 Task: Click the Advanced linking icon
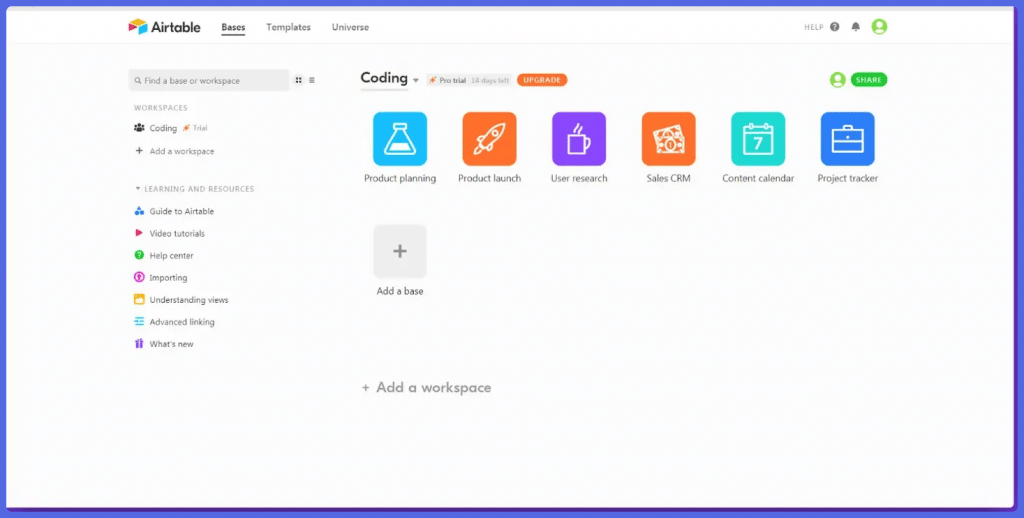138,321
